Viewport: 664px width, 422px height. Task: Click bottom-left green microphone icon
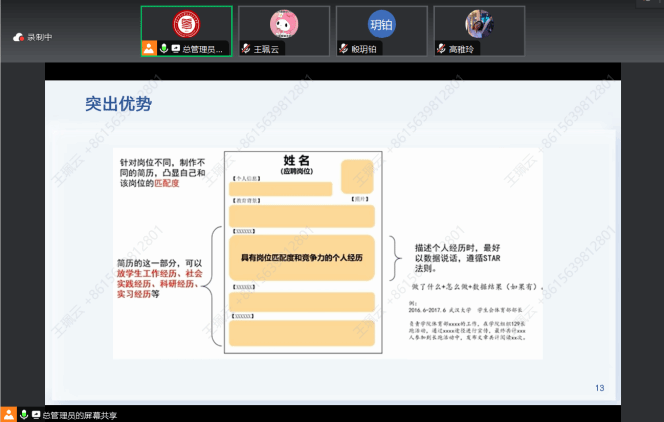click(x=22, y=414)
